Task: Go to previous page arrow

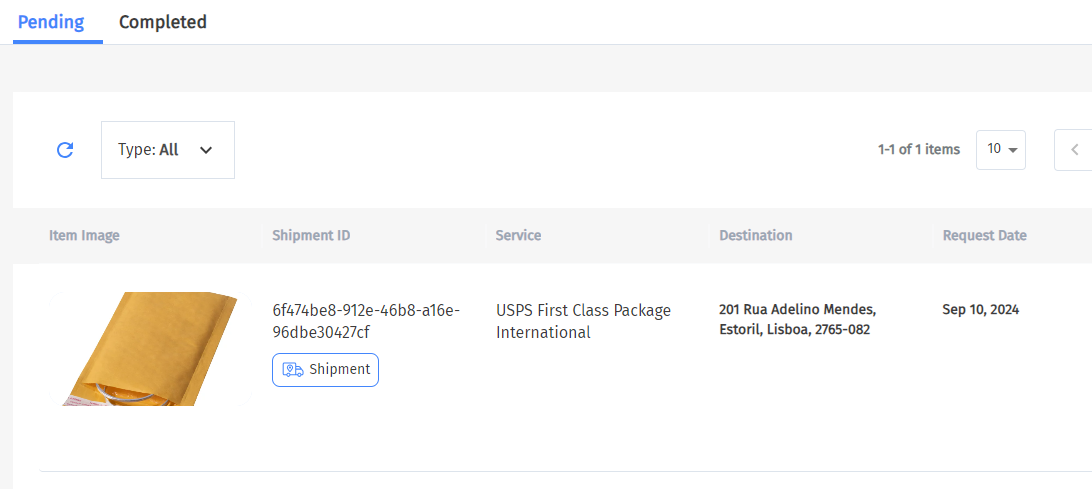Action: click(1074, 150)
